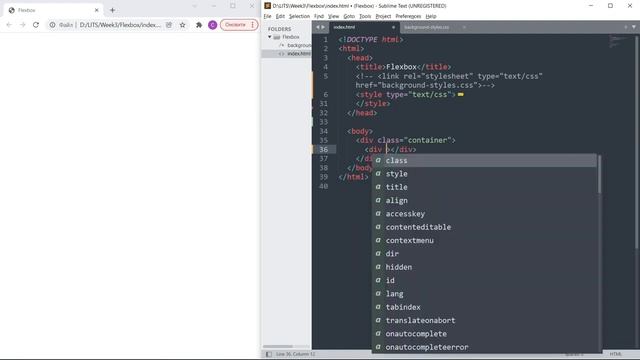This screenshot has height=360, width=640.
Task: Click autocomplete popup scrollbar
Action: [x=599, y=175]
